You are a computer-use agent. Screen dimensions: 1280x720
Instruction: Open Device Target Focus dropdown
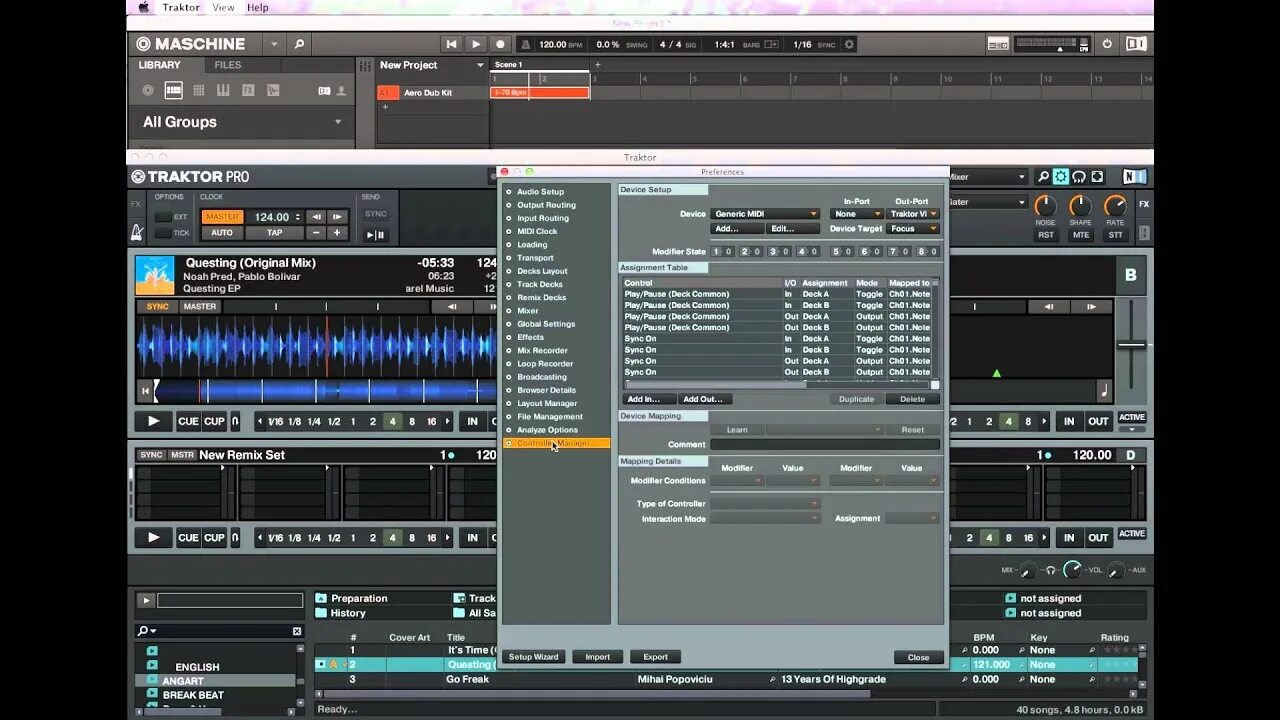pos(914,229)
